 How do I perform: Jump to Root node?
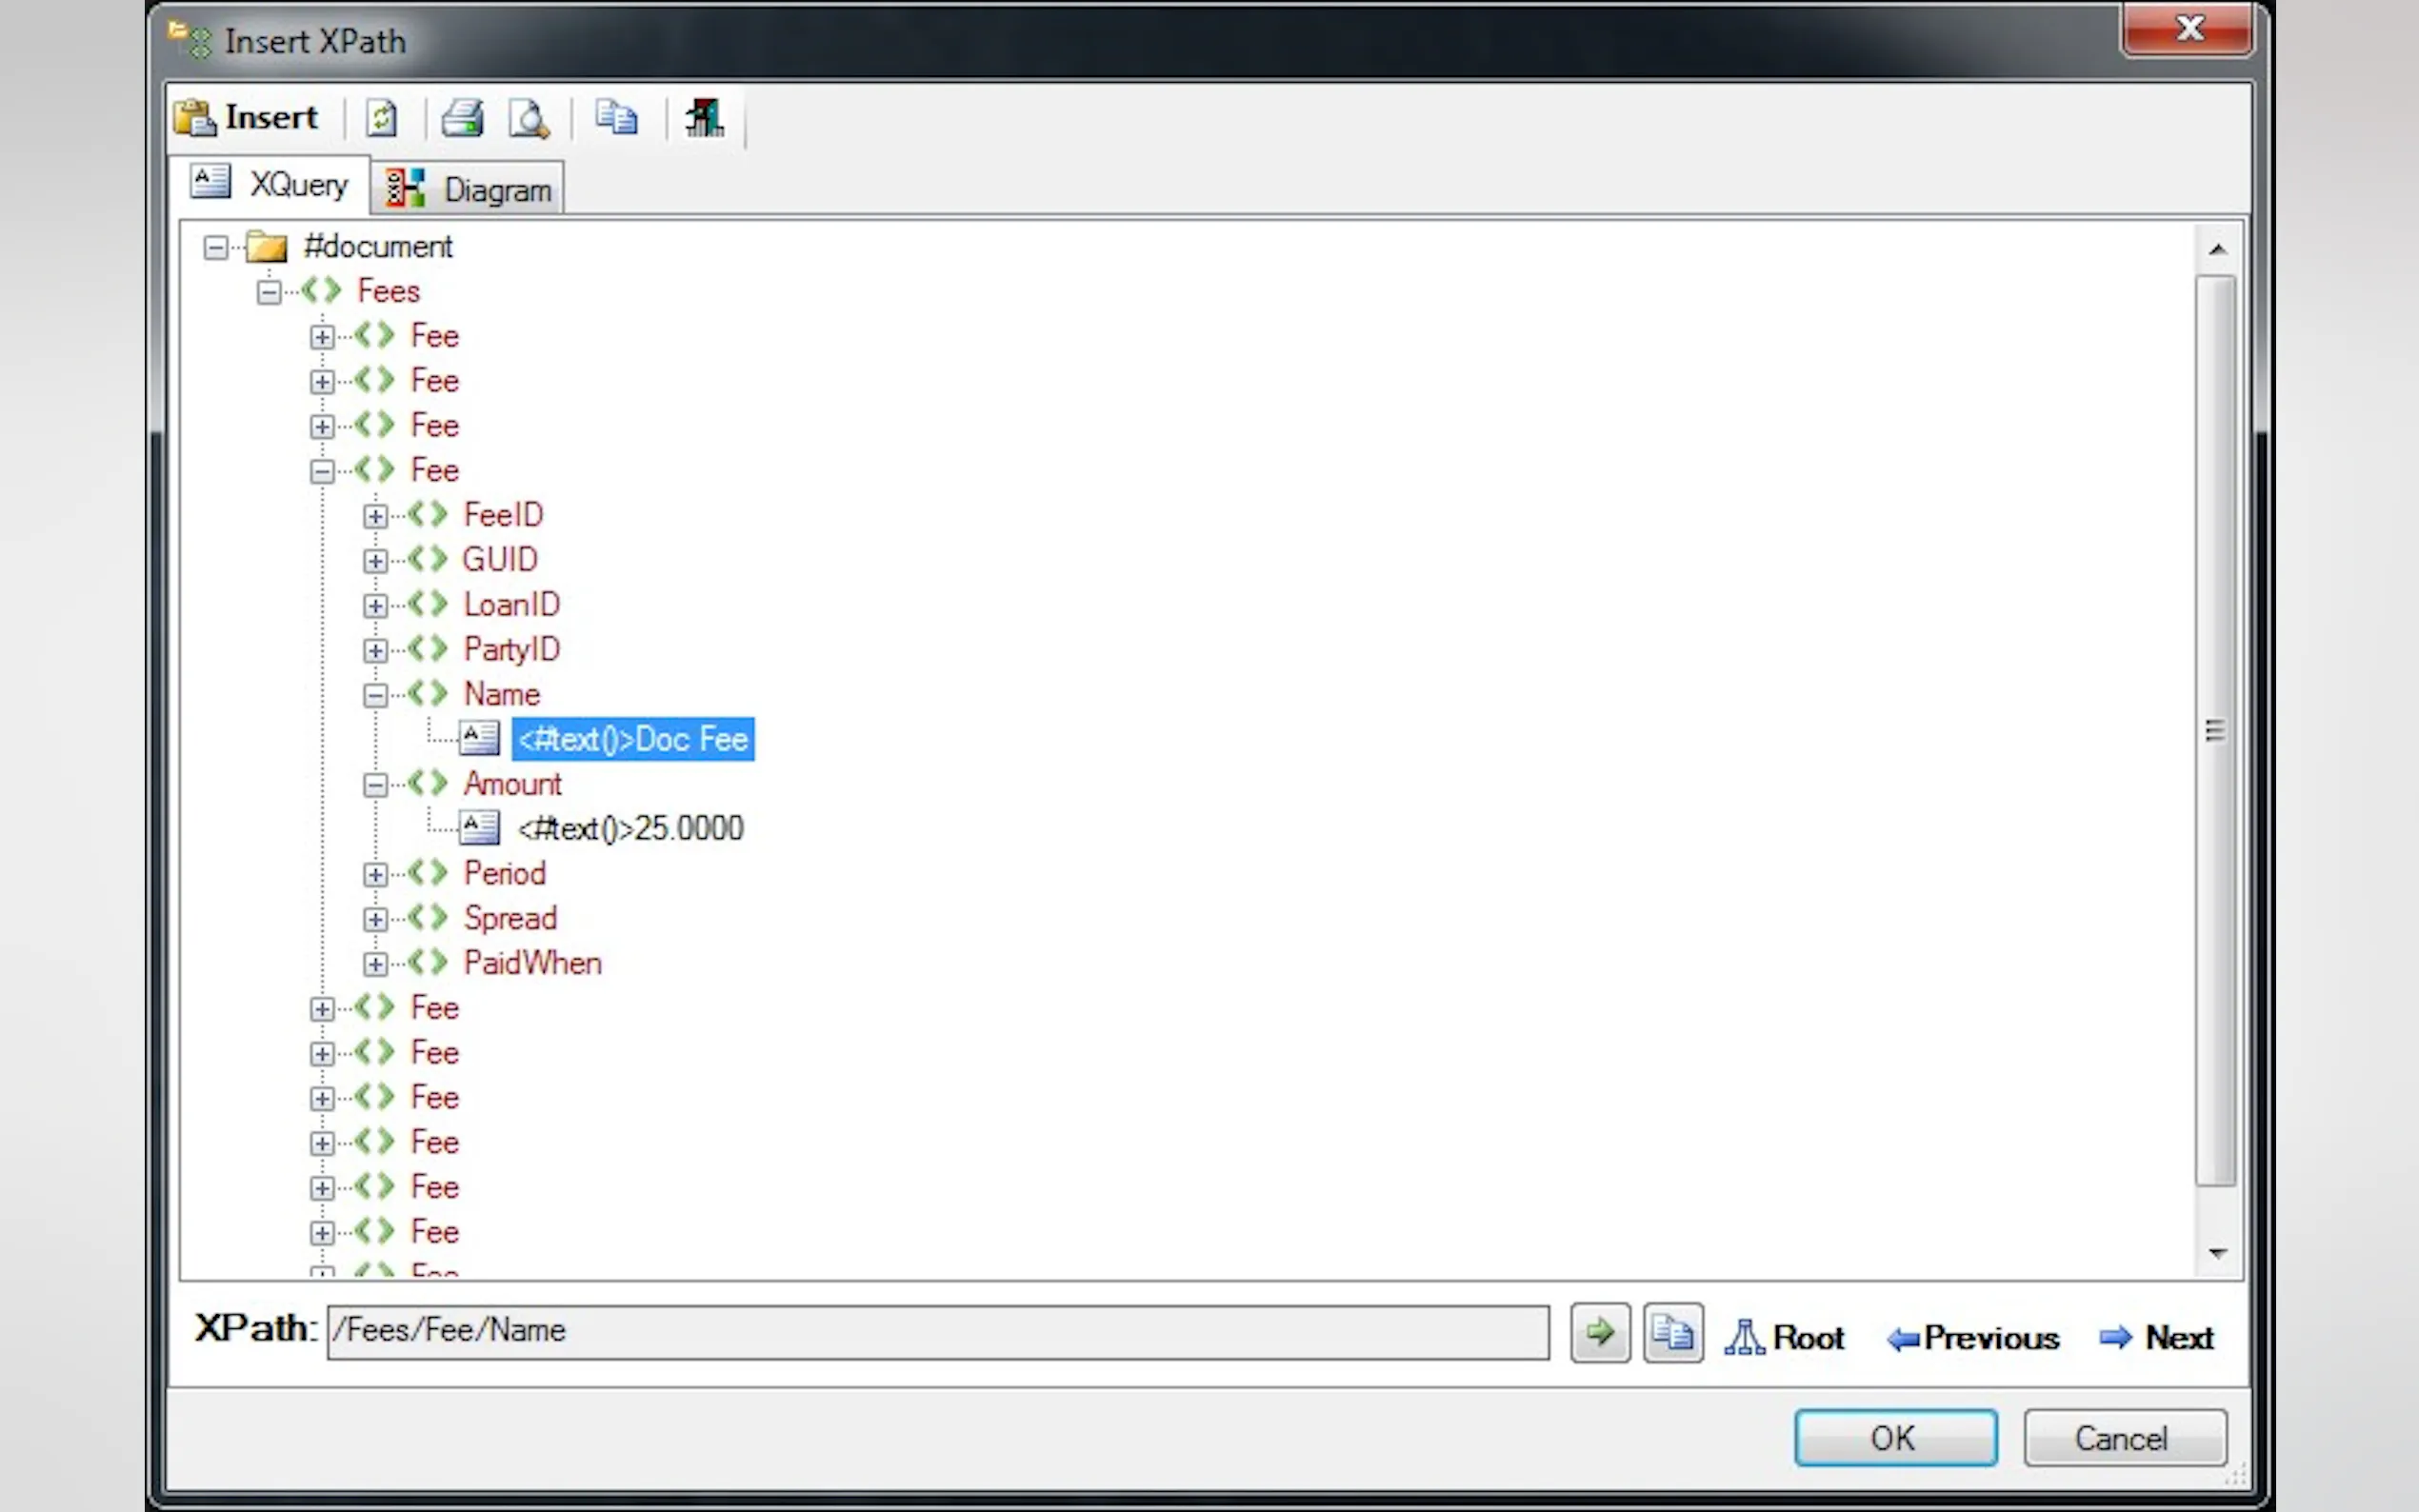[1785, 1337]
